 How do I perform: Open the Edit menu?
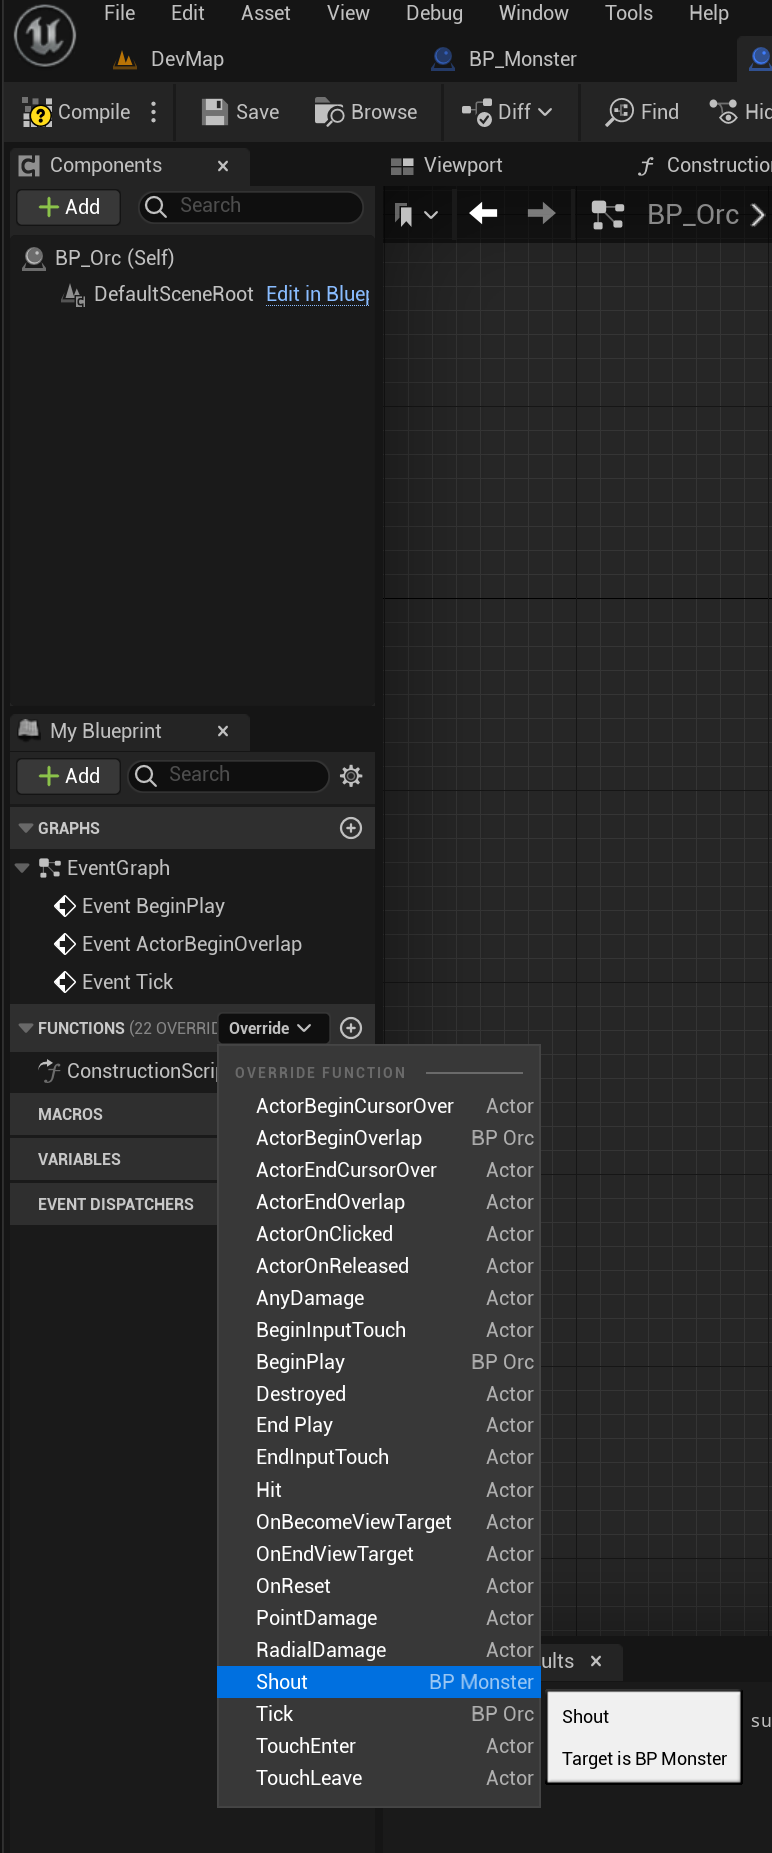pyautogui.click(x=188, y=13)
